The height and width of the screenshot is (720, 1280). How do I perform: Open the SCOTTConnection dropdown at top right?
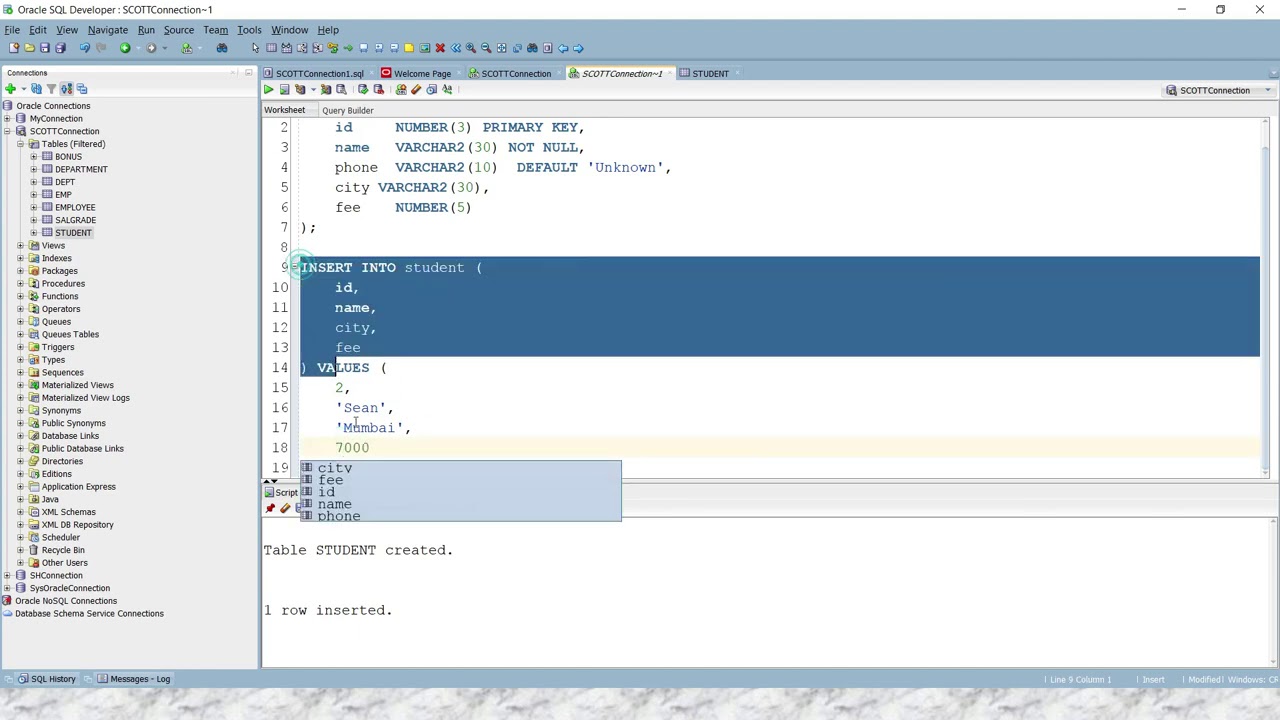point(1268,90)
